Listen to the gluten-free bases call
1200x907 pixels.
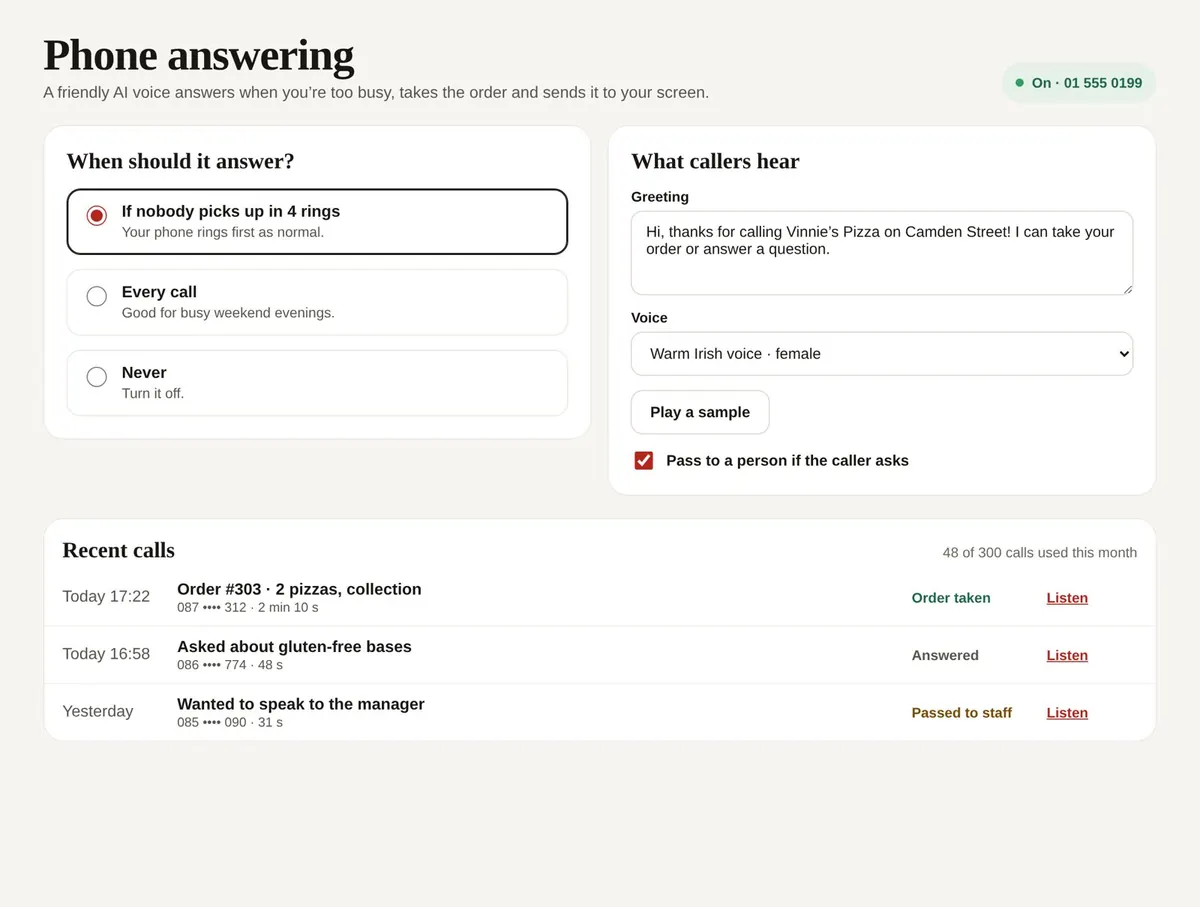(1067, 656)
